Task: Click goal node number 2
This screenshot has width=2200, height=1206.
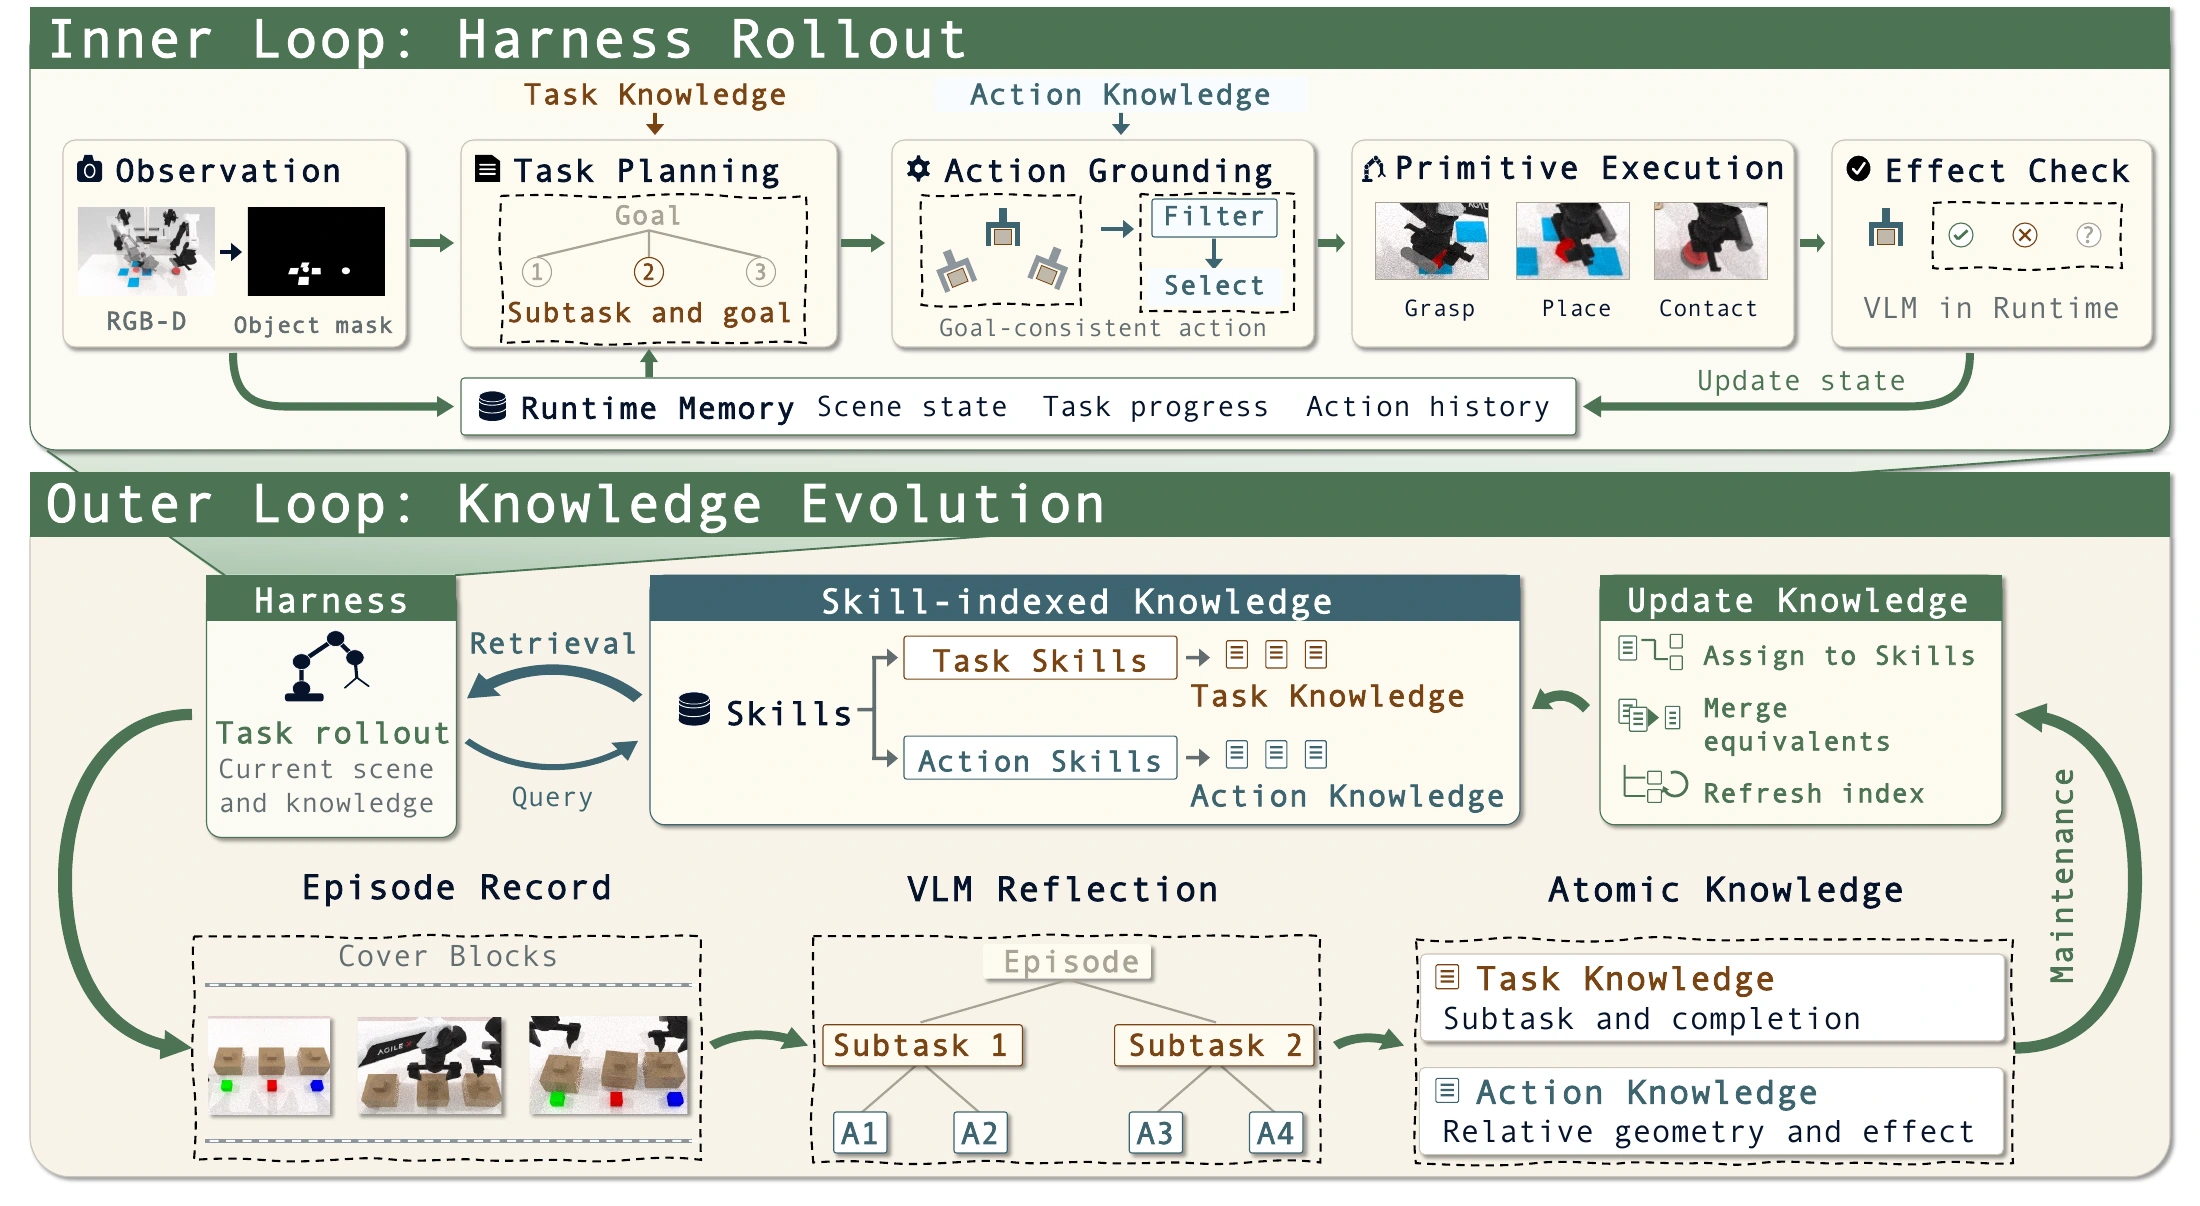Action: pyautogui.click(x=648, y=272)
